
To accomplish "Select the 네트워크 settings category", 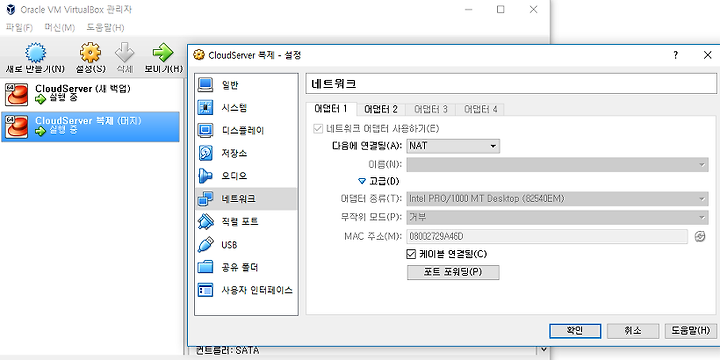I will point(247,199).
